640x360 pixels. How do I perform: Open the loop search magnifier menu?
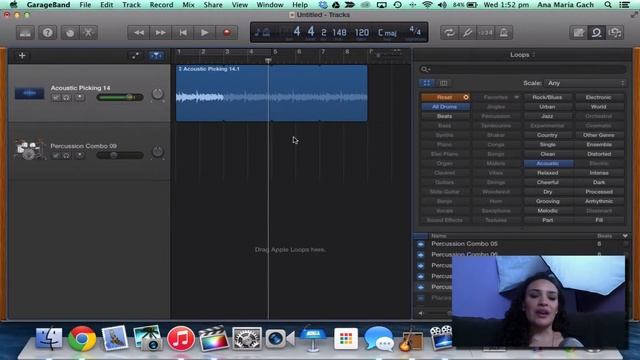[425, 69]
